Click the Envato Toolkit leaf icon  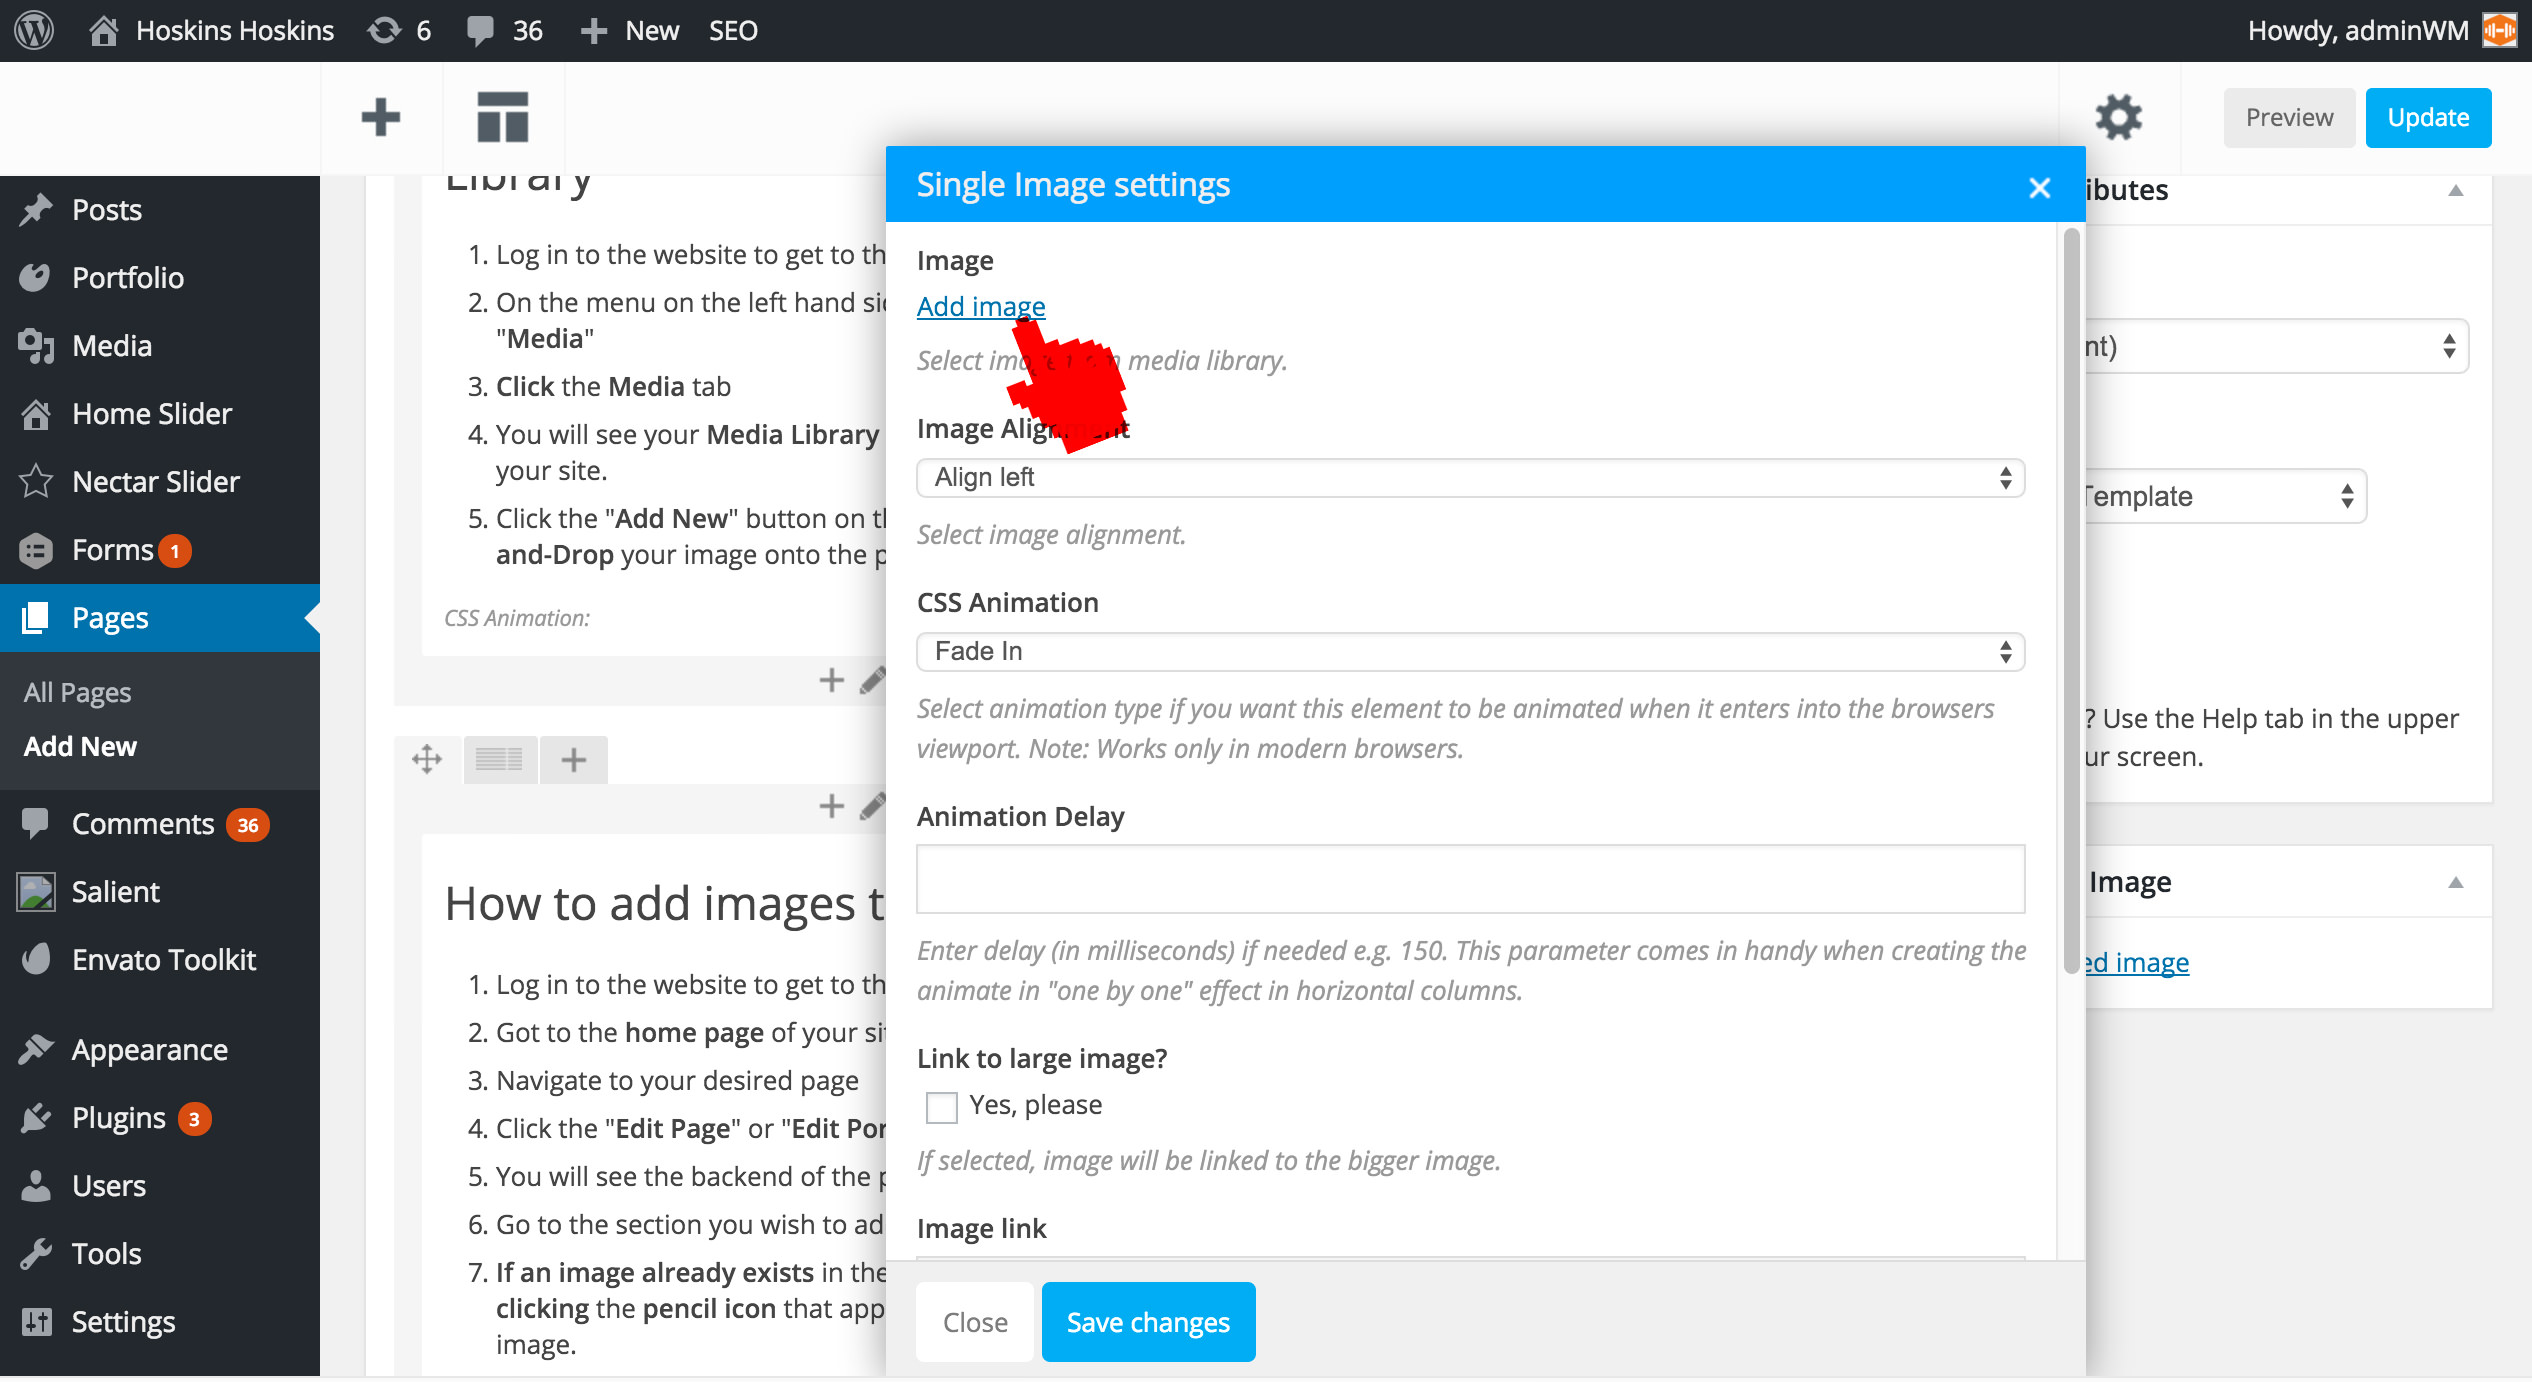point(36,960)
